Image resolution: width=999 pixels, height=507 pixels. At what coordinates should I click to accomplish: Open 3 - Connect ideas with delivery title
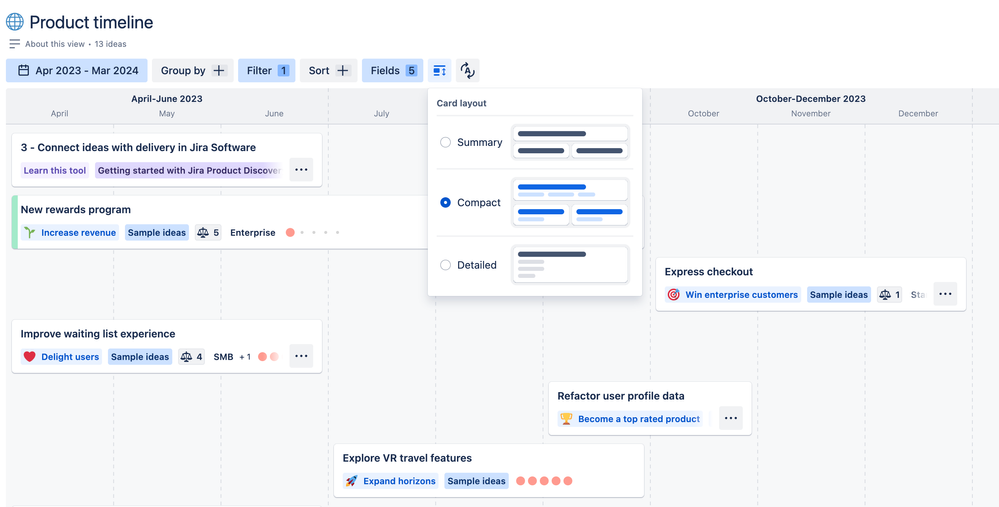[x=138, y=147]
